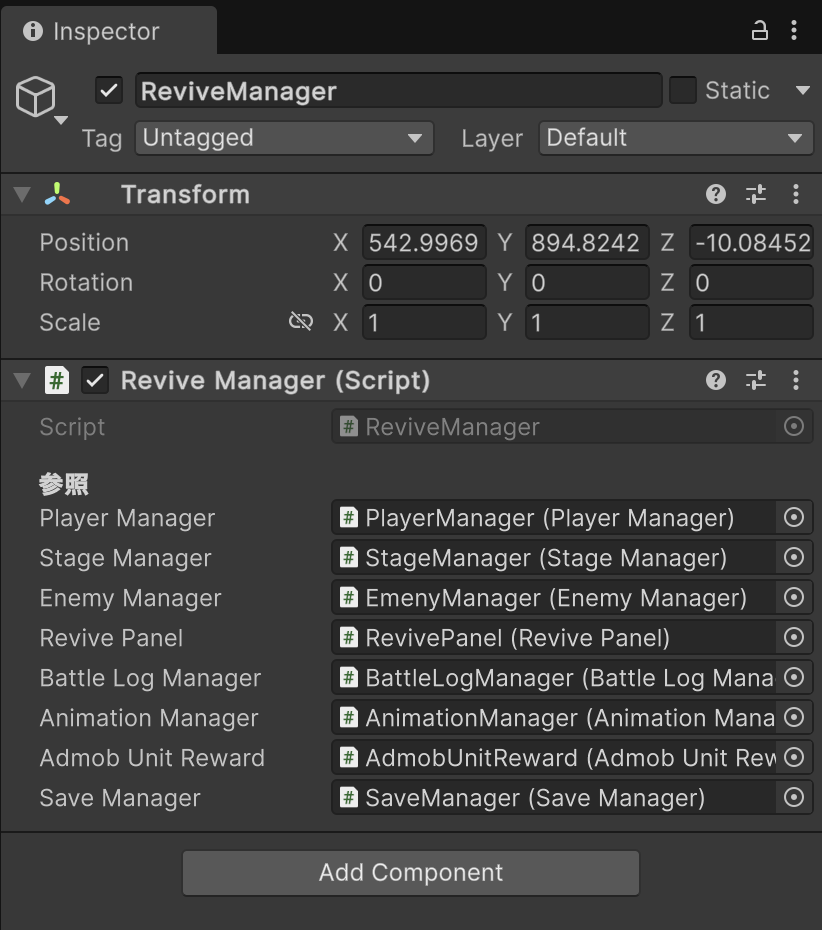Screen dimensions: 822x930
Task: Open Transform preset settings icon
Action: (x=756, y=194)
